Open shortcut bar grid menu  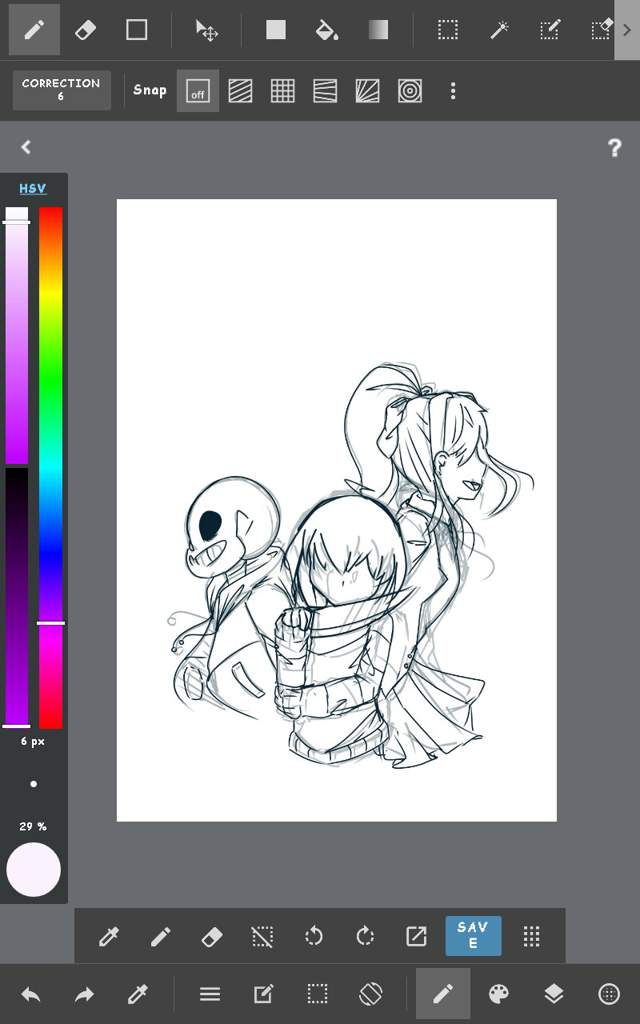[x=532, y=936]
